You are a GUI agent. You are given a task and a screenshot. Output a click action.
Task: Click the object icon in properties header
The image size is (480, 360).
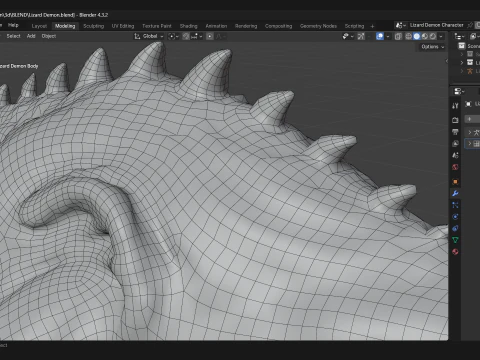click(468, 104)
